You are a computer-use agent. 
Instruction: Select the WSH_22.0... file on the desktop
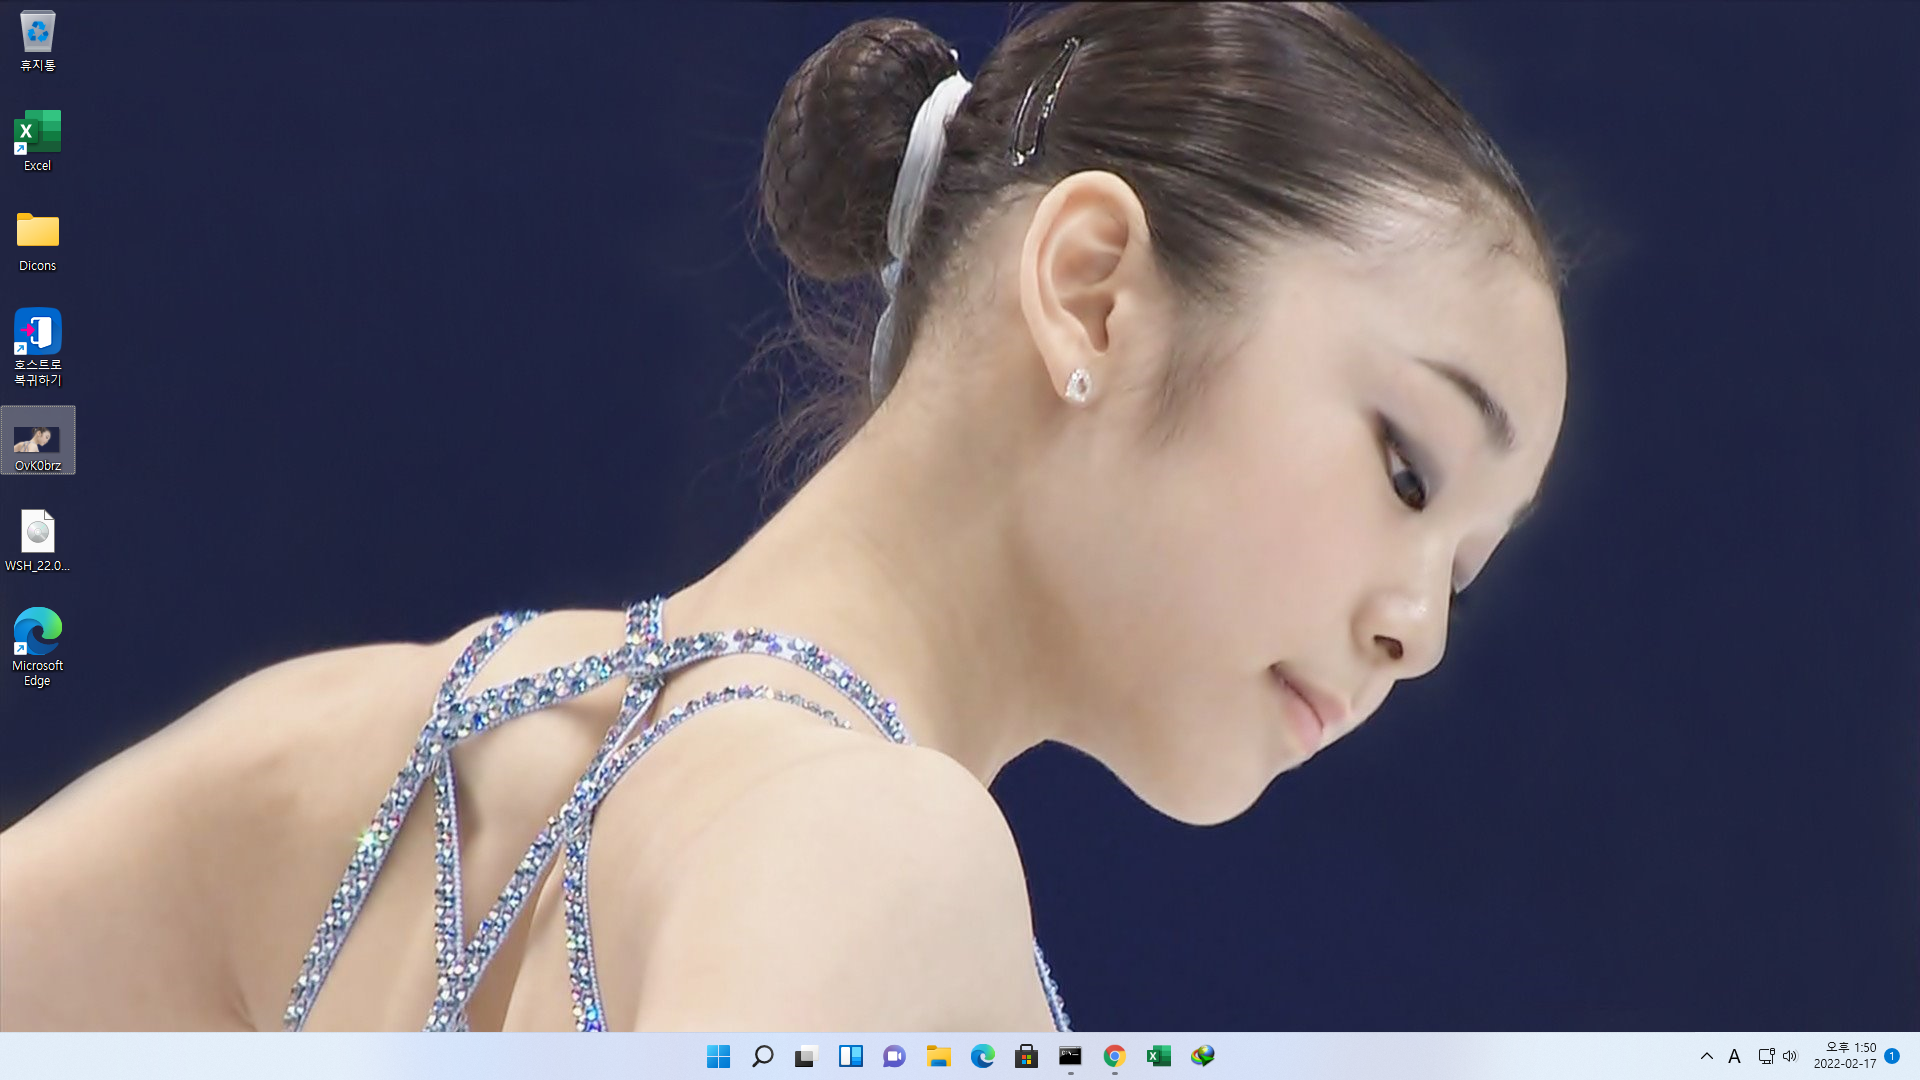[x=37, y=541]
